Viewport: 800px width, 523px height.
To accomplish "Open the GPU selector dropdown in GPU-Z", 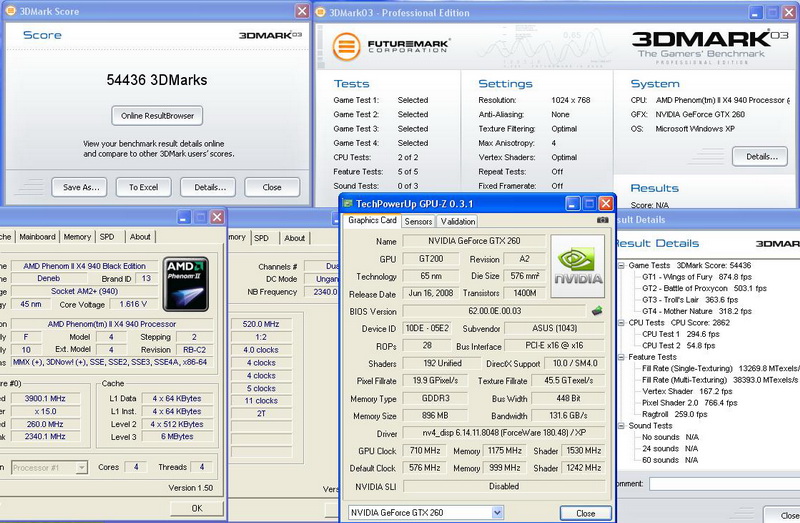I will (497, 512).
